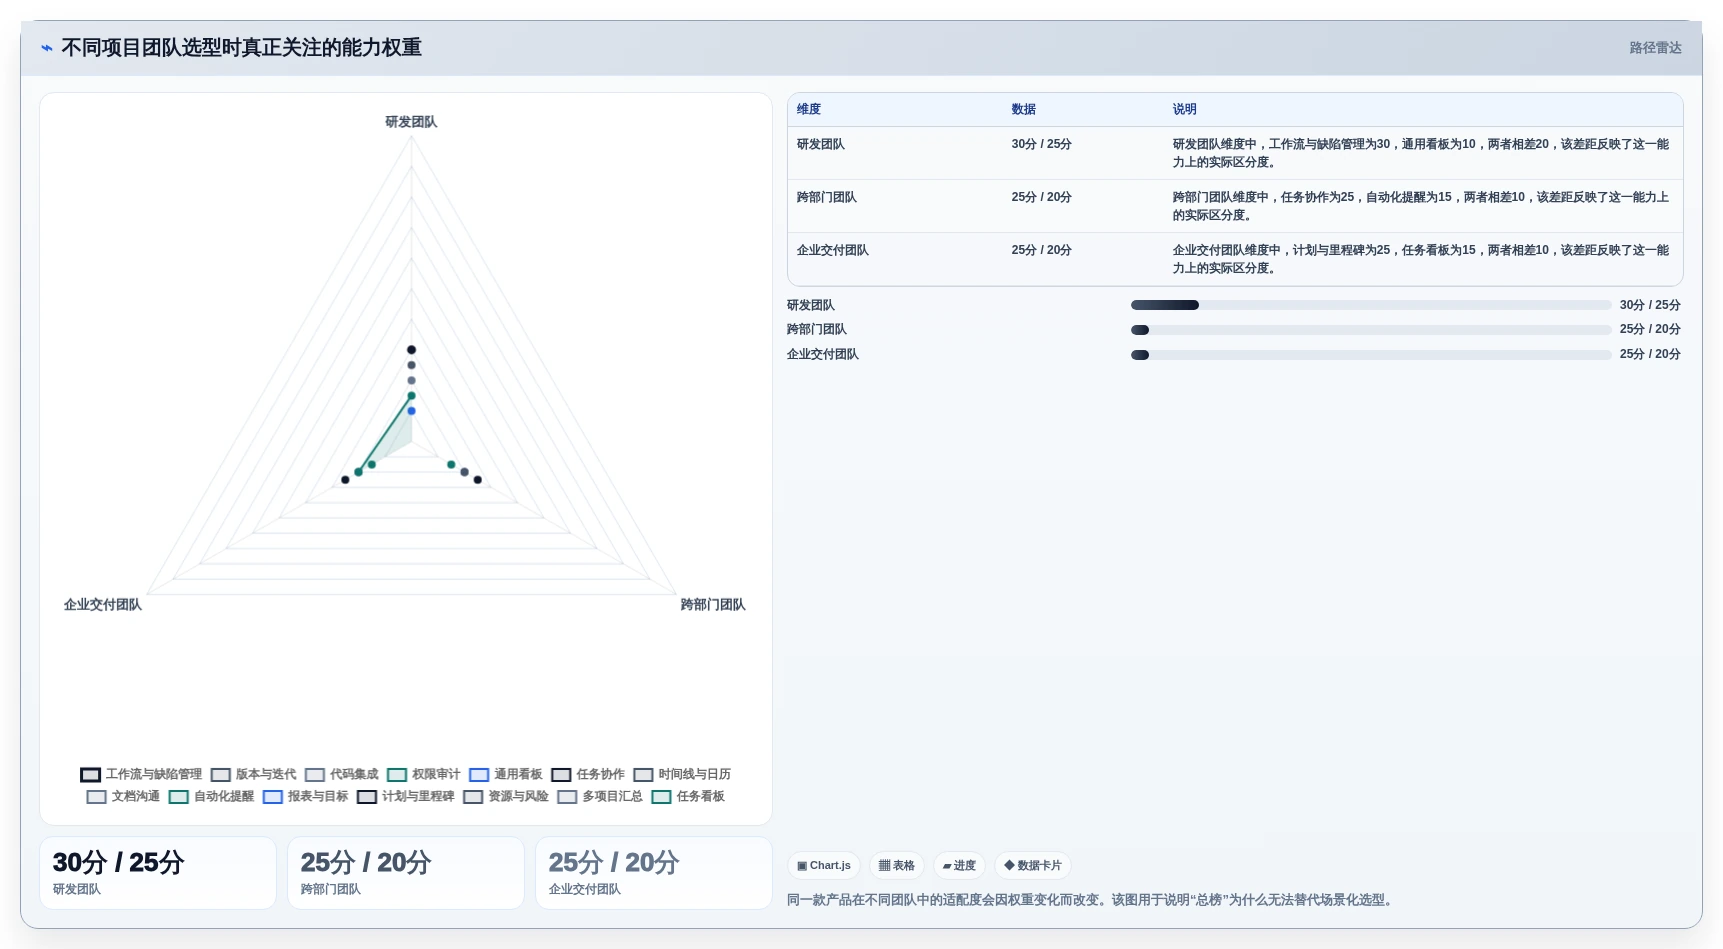Click the 企业交付团队 table row description text
Screen dimensions: 1723x949
pyautogui.click(x=1421, y=259)
